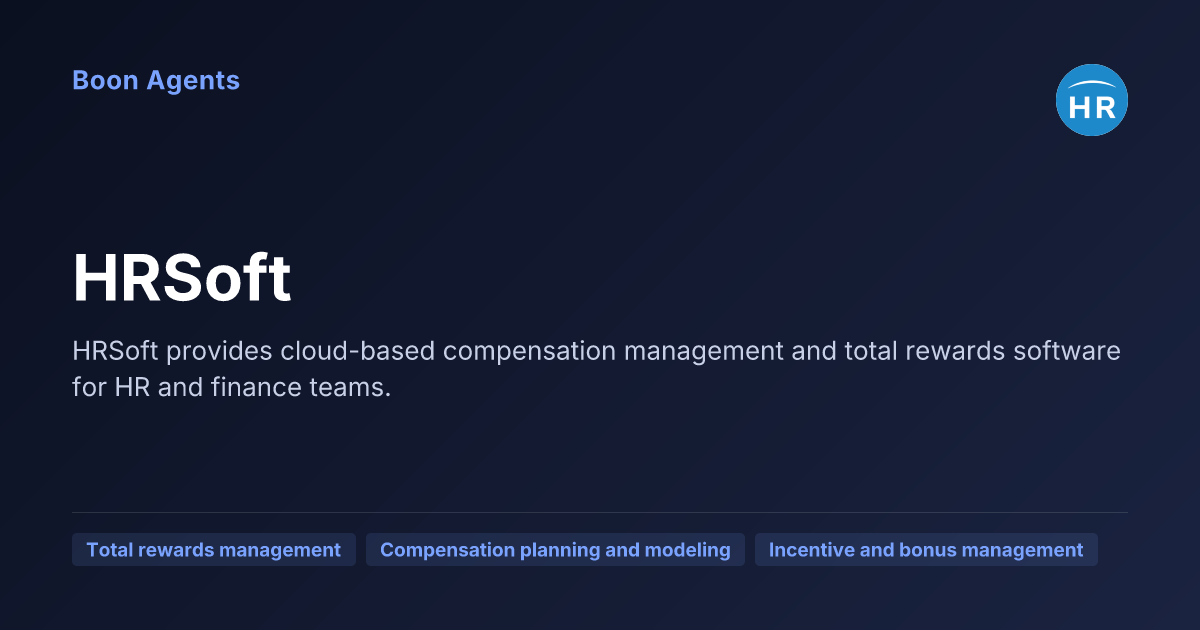This screenshot has height=630, width=1200.
Task: Click the HRSoft title heading
Action: [182, 279]
